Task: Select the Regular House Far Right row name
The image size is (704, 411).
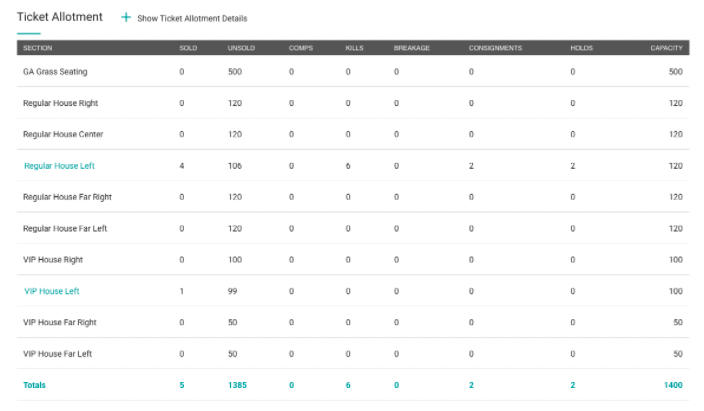Action: [x=67, y=197]
